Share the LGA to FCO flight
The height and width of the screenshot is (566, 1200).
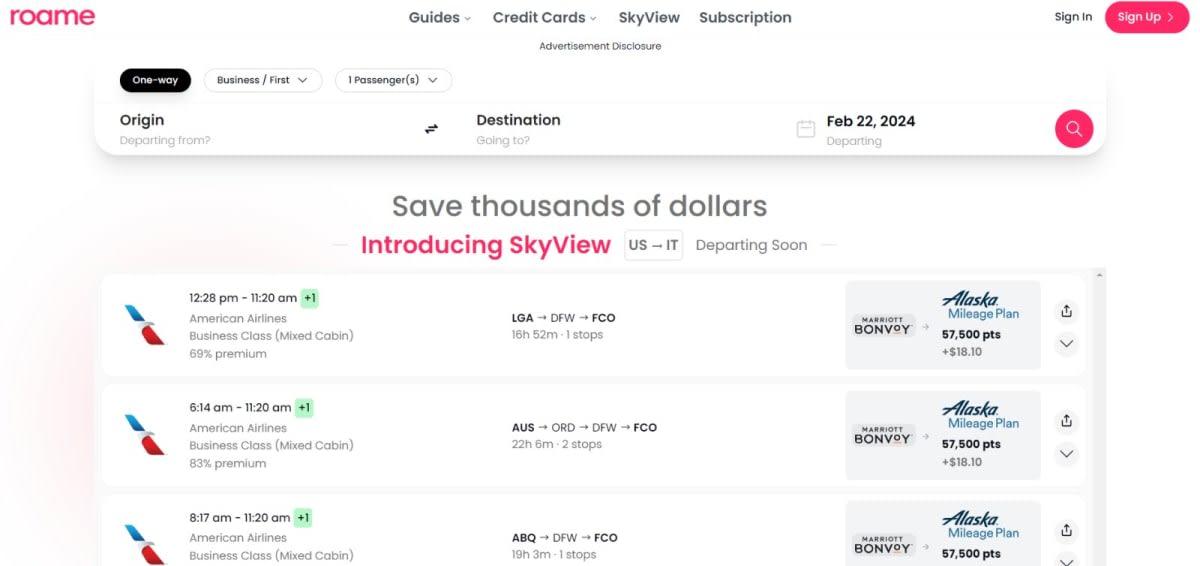point(1066,311)
